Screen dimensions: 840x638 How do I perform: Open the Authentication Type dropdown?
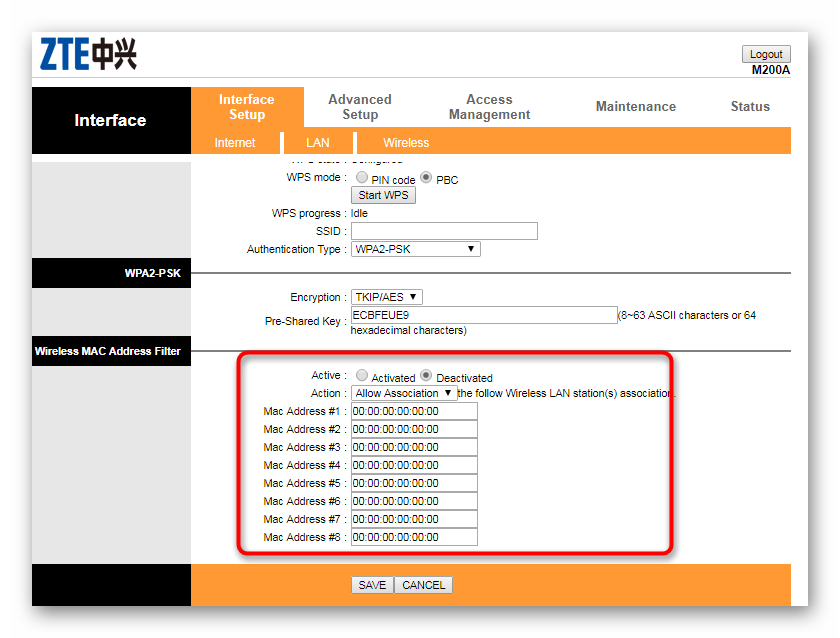416,249
